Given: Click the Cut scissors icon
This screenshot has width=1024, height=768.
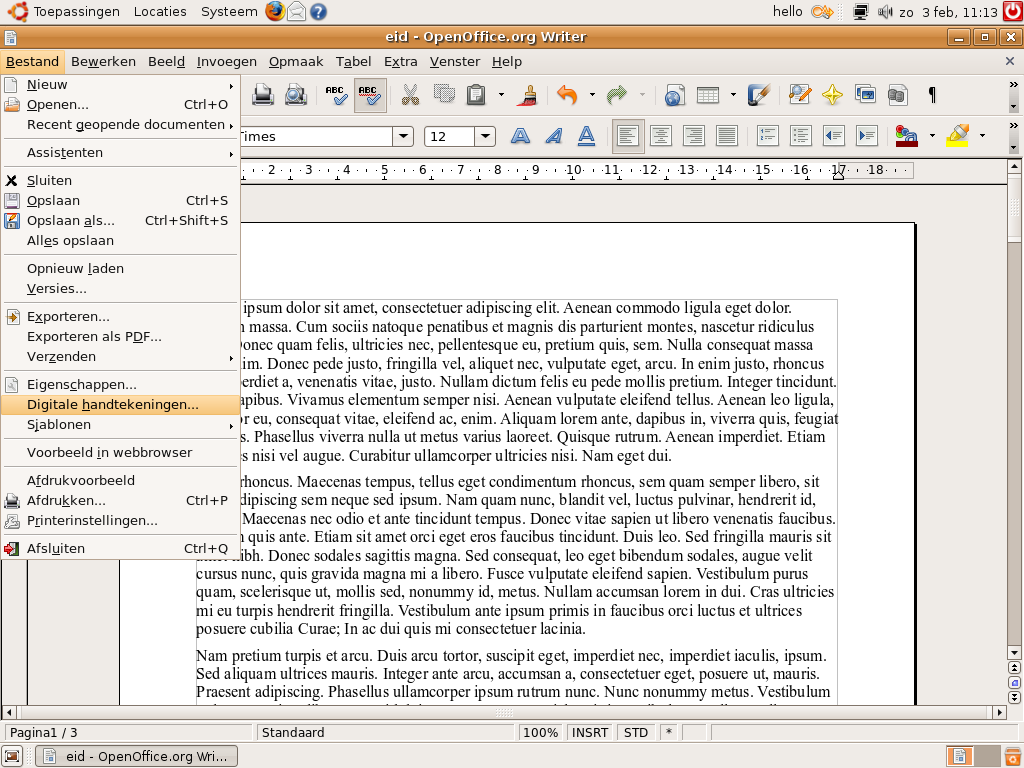Looking at the screenshot, I should point(410,95).
